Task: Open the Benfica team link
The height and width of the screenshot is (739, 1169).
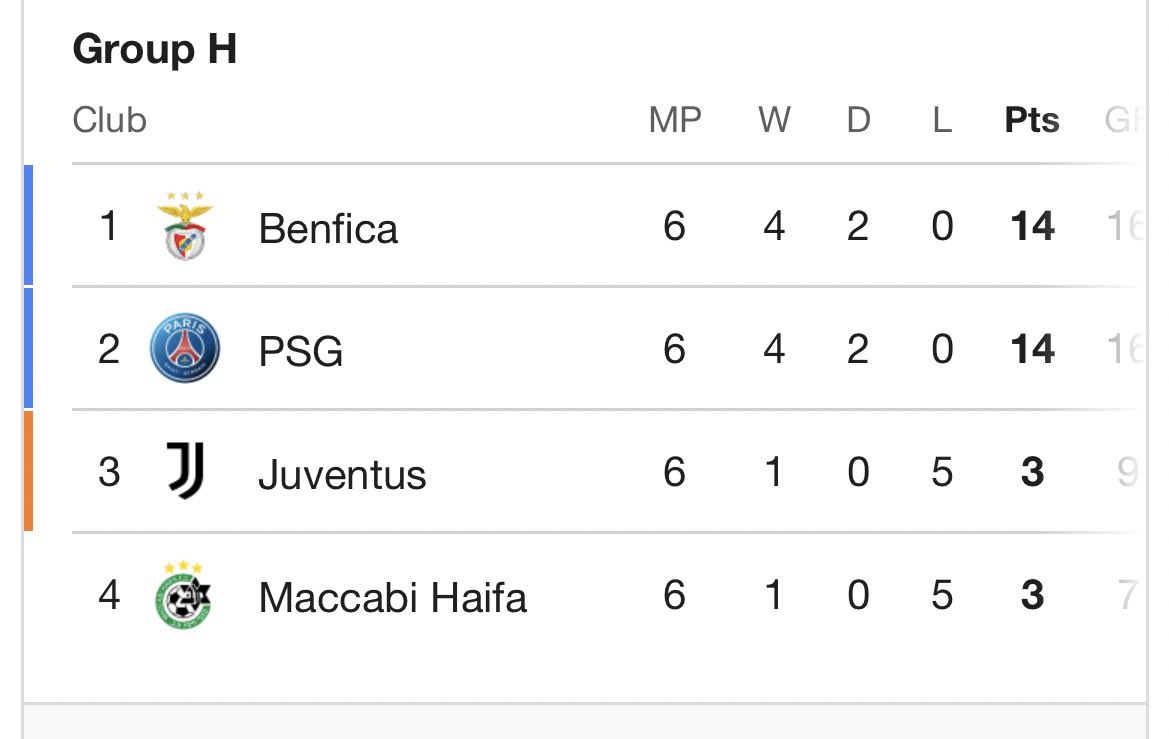Action: (x=328, y=228)
